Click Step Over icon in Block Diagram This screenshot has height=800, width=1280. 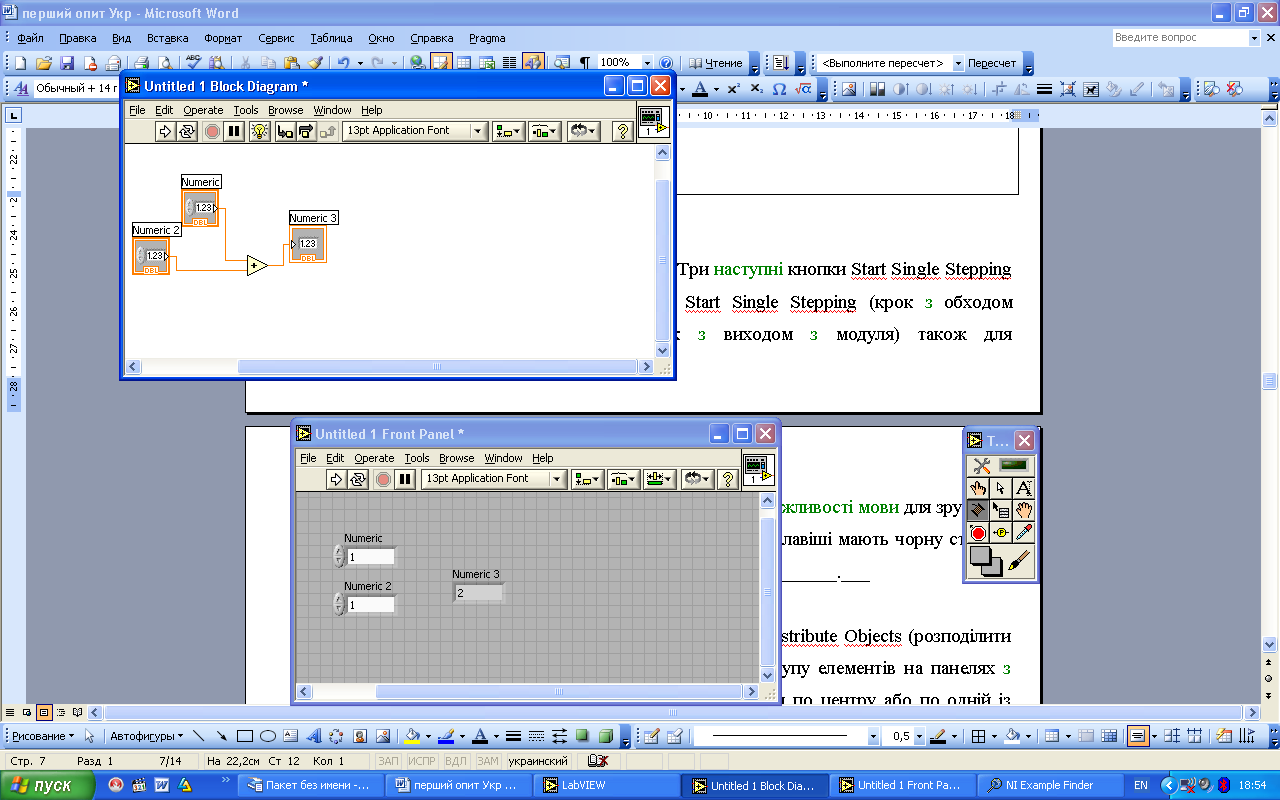point(306,131)
